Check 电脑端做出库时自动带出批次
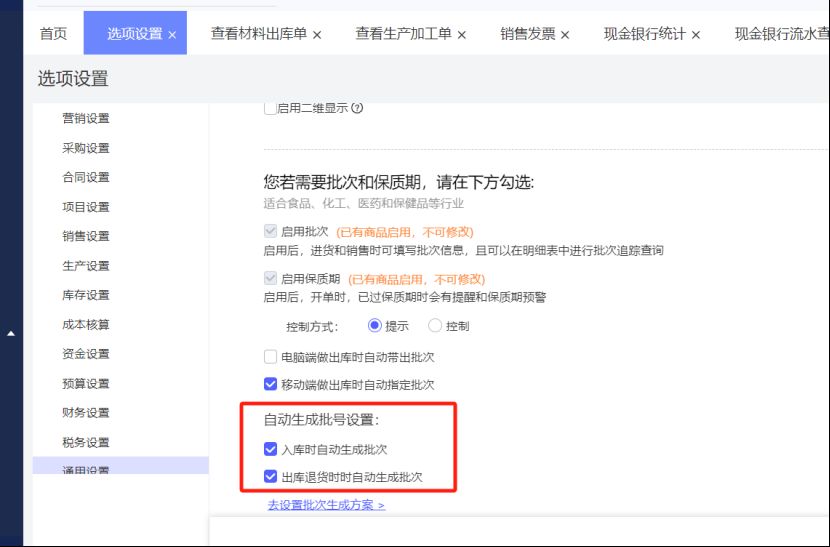830x547 pixels. 270,357
